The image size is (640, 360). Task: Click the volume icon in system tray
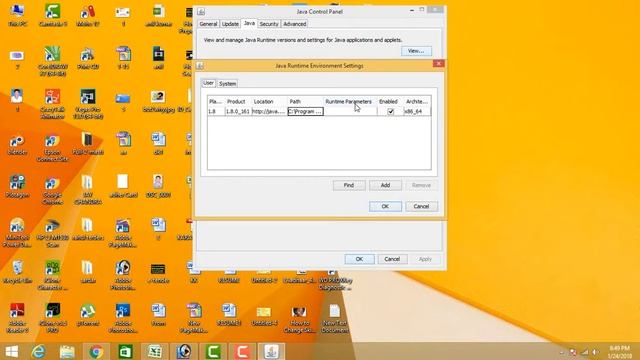click(596, 352)
